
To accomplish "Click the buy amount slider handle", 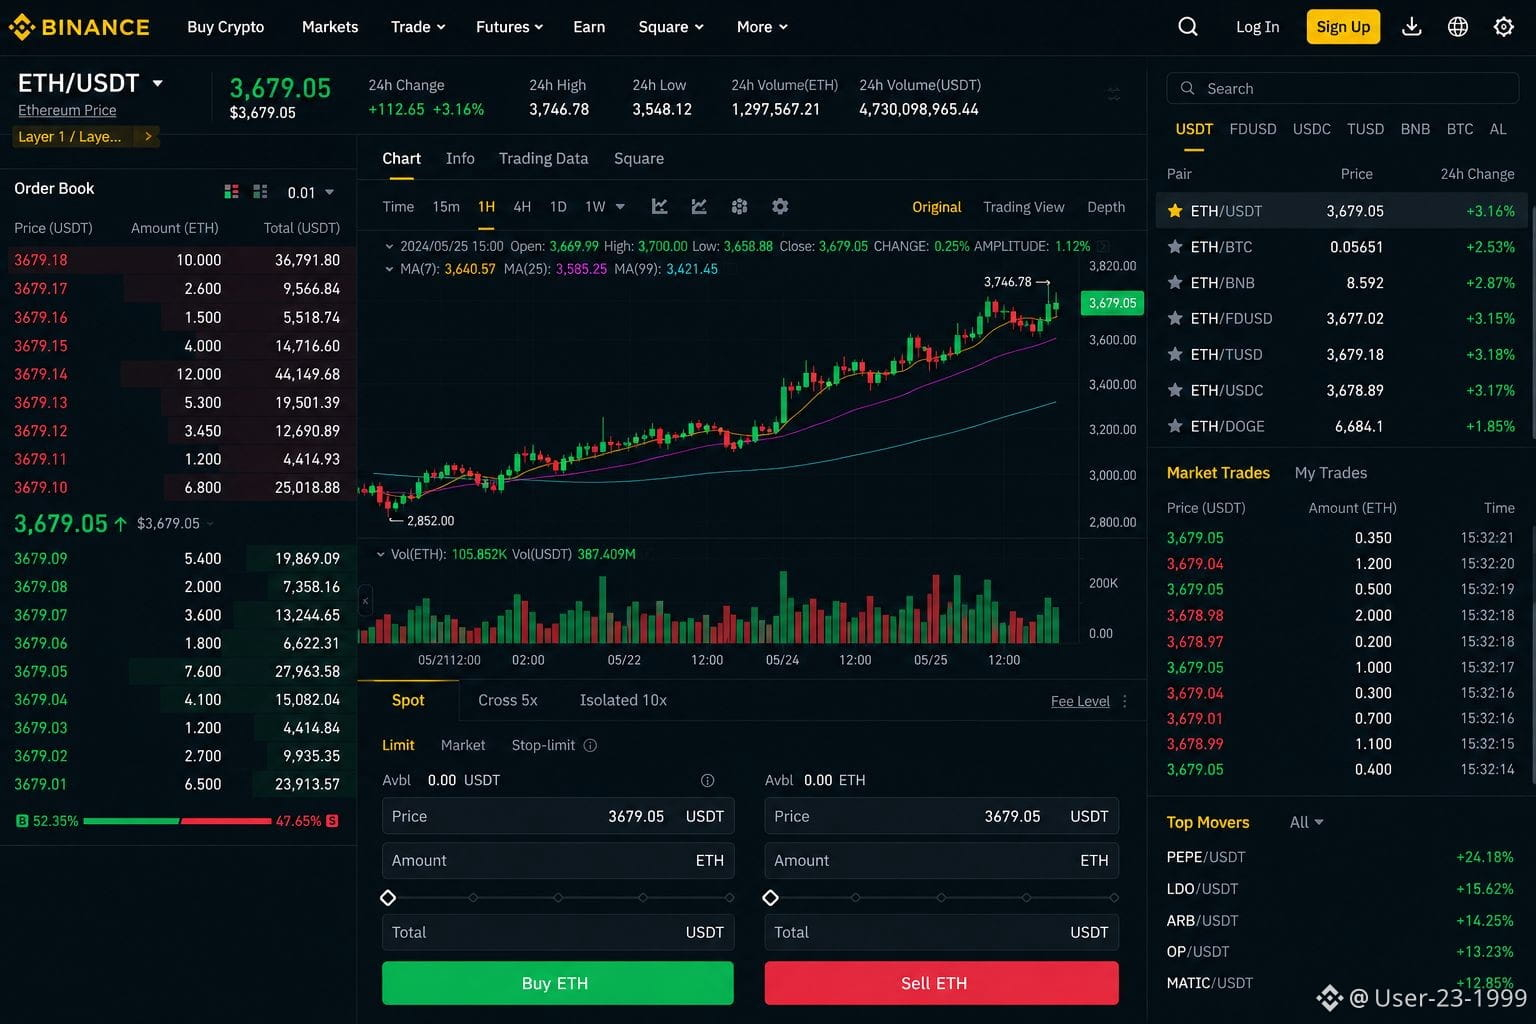I will (x=388, y=898).
